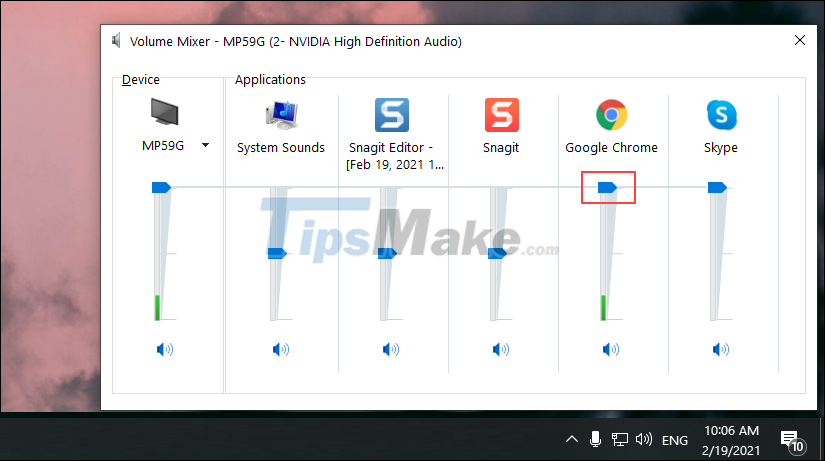
Task: Open taskbar volume speaker icon
Action: coord(643,439)
